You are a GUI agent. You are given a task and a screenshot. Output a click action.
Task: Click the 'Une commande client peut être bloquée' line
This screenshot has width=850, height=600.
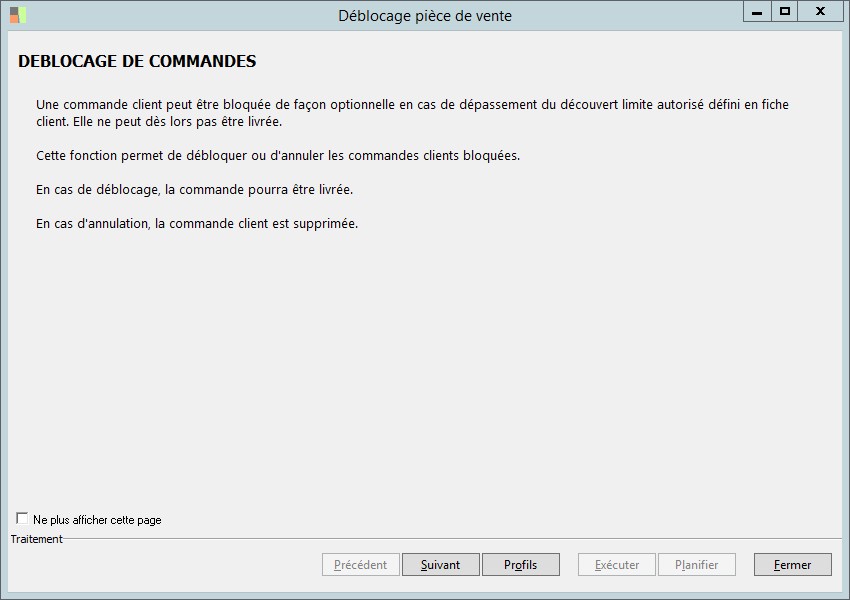point(412,105)
